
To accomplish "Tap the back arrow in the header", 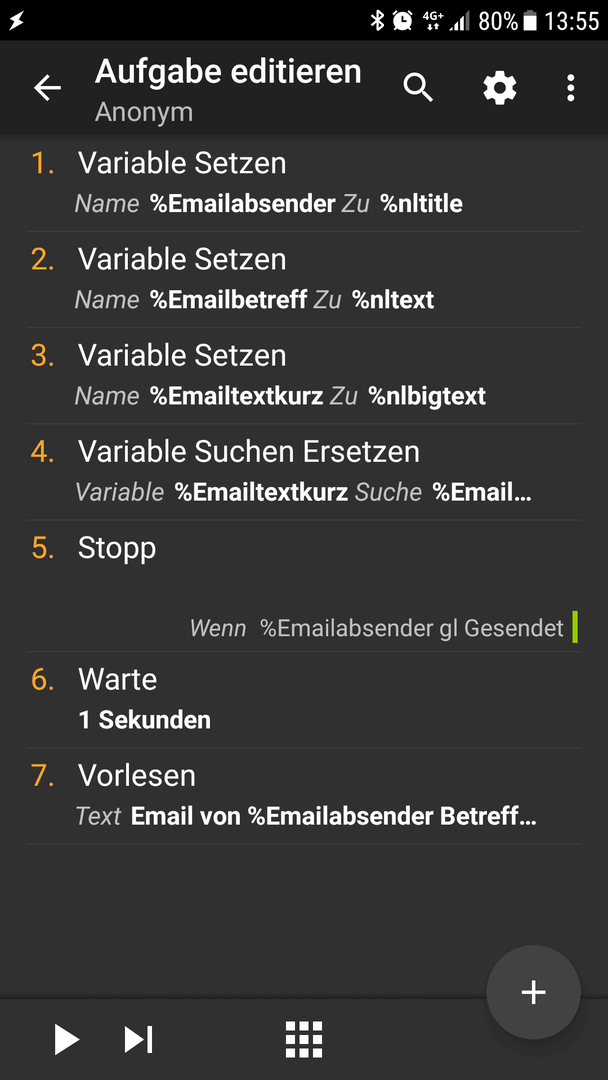I will click(x=48, y=88).
